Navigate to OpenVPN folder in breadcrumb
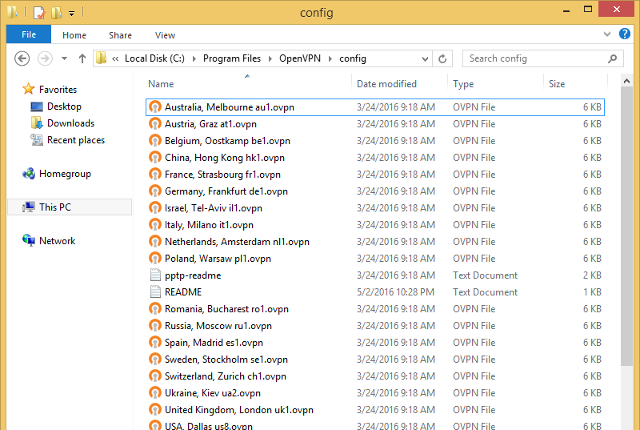The width and height of the screenshot is (640, 430). [x=300, y=59]
